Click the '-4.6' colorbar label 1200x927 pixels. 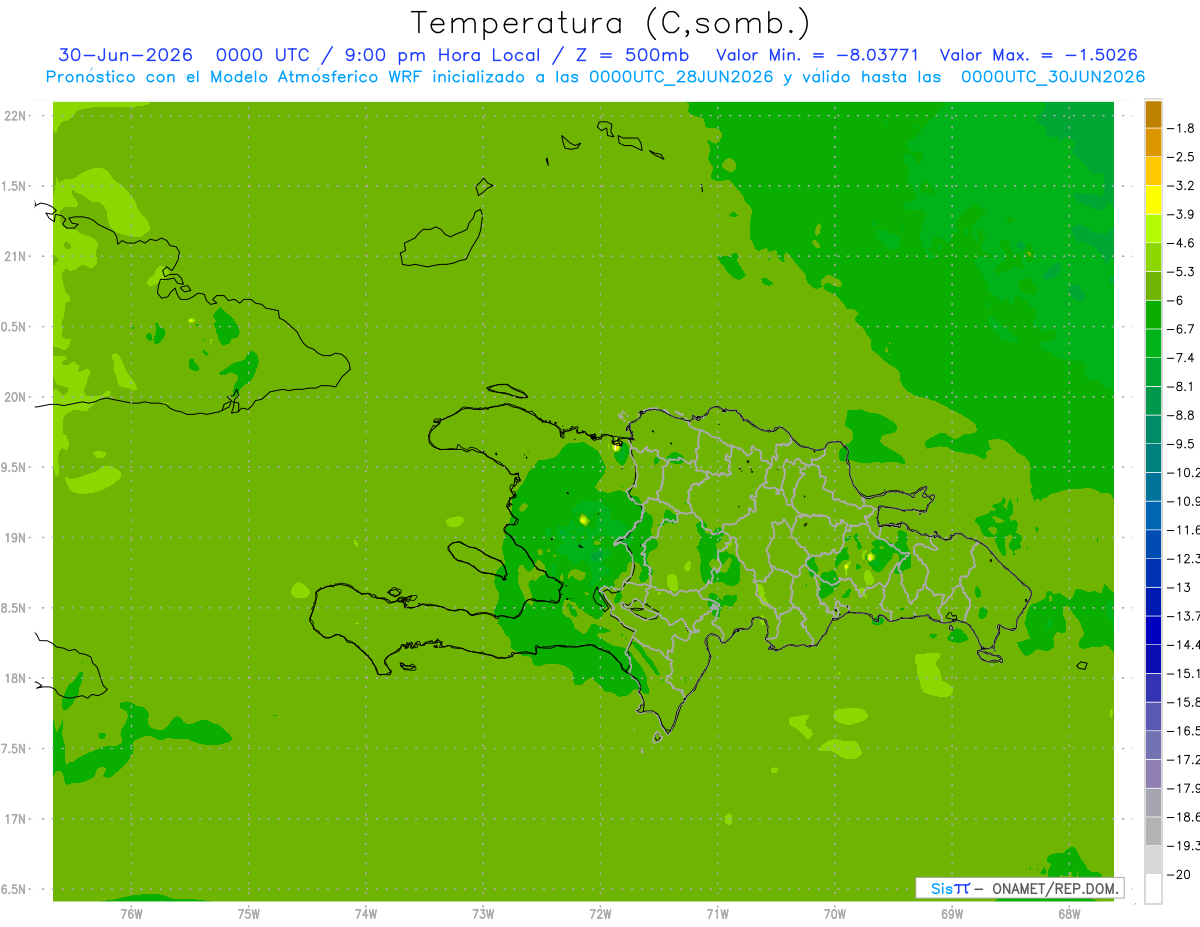coord(1181,243)
